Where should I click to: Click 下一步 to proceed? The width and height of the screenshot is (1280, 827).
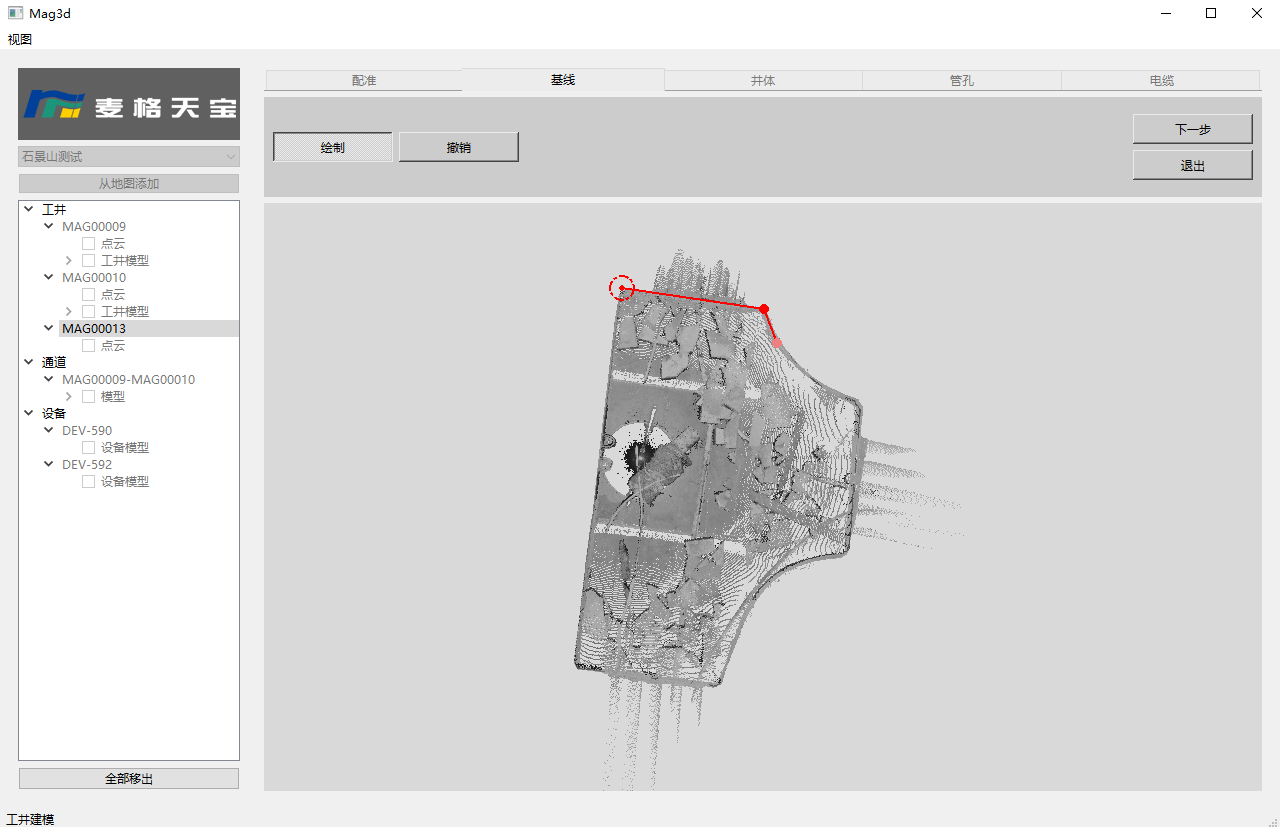(1192, 129)
